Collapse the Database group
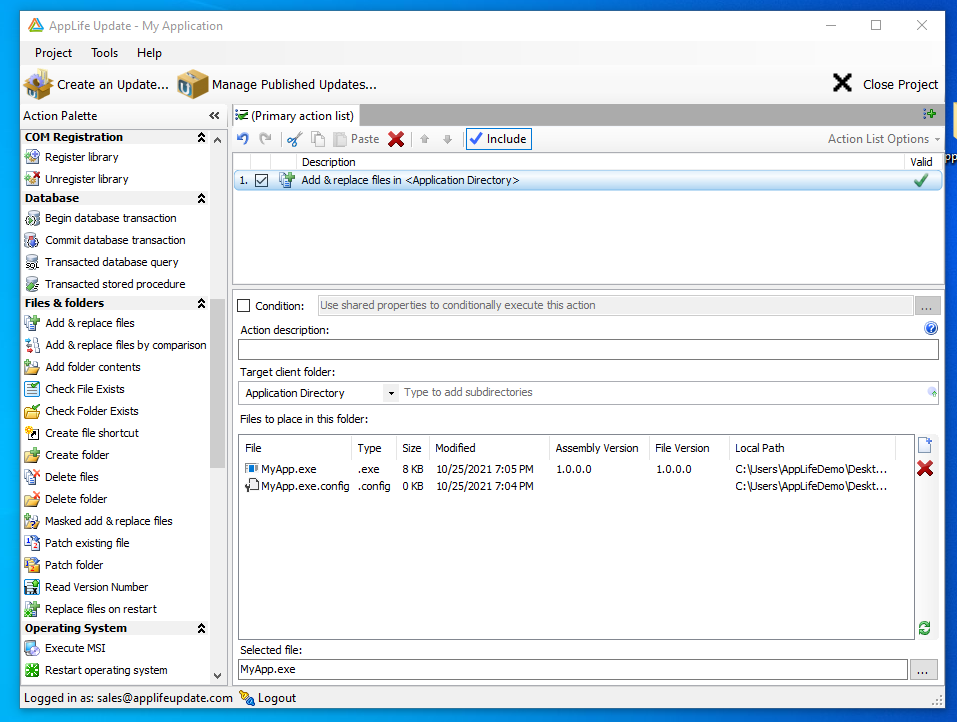Viewport: 957px width, 722px height. (x=201, y=198)
